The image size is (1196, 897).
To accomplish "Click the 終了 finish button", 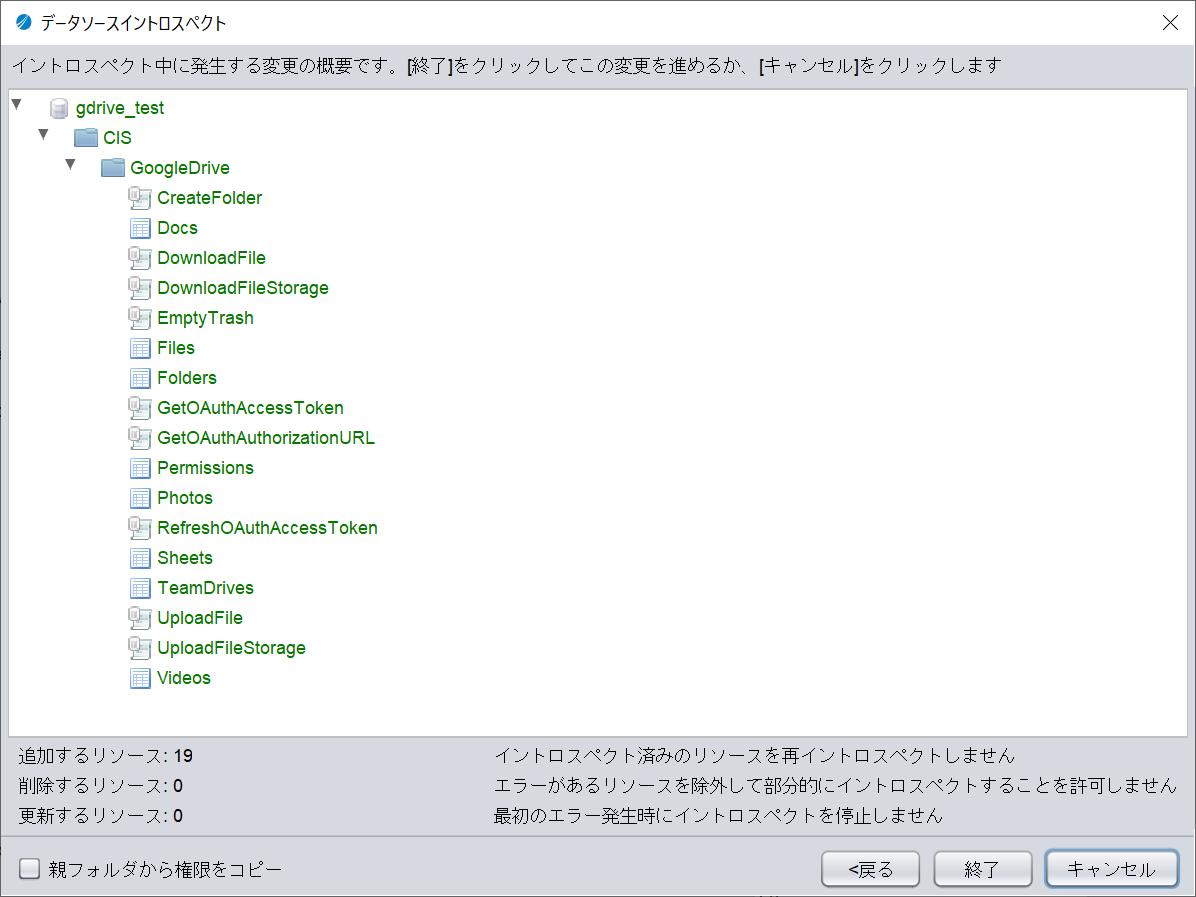I will (x=982, y=869).
